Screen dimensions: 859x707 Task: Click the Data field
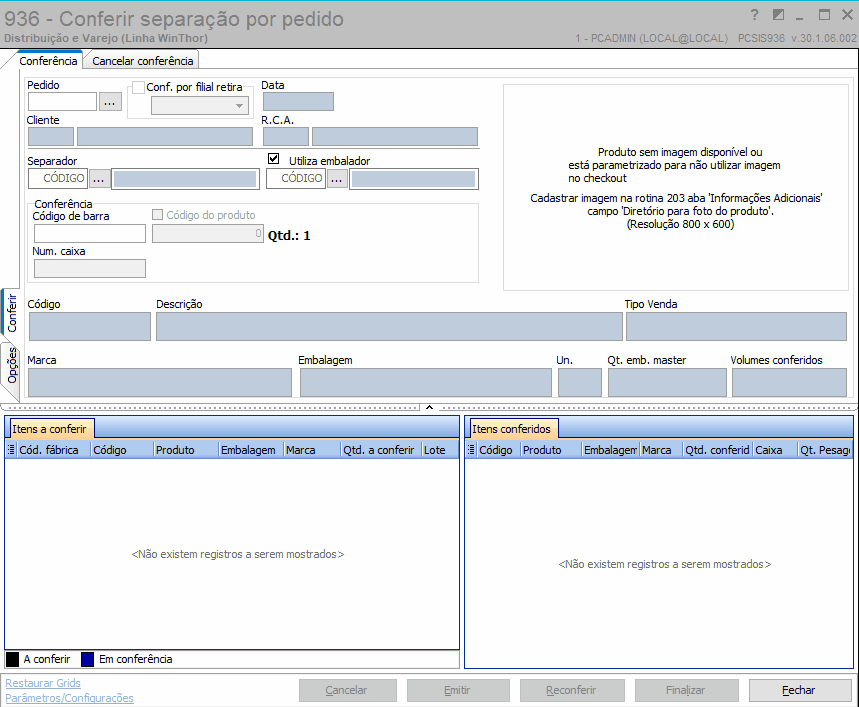298,102
